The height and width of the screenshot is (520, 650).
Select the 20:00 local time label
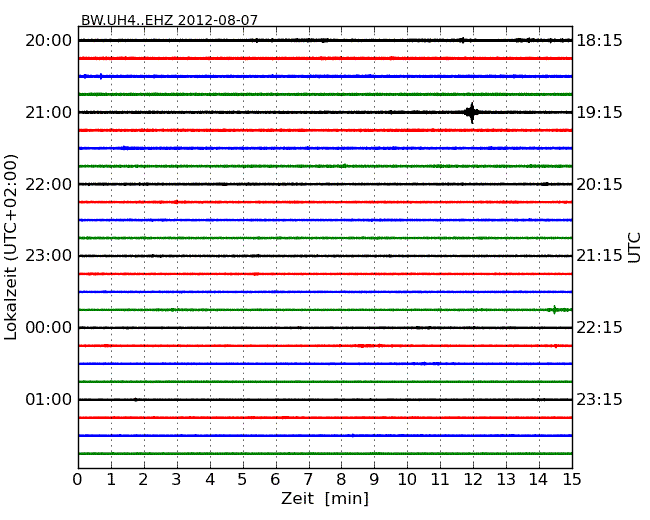click(x=48, y=41)
